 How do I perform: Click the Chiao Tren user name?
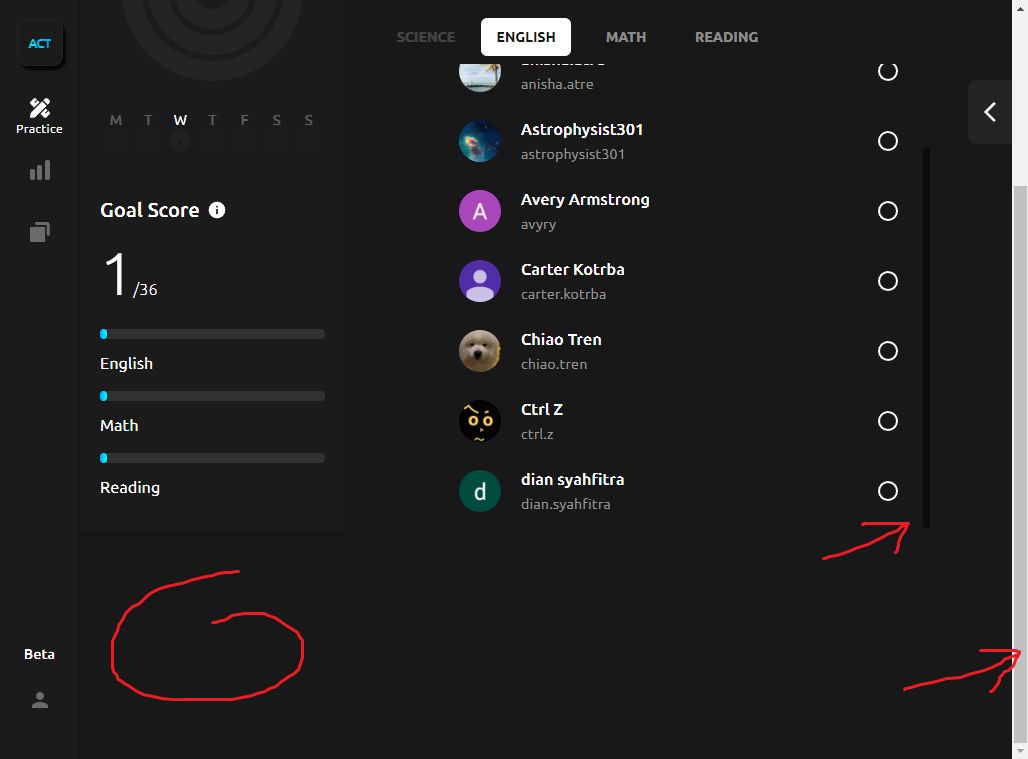pos(561,340)
